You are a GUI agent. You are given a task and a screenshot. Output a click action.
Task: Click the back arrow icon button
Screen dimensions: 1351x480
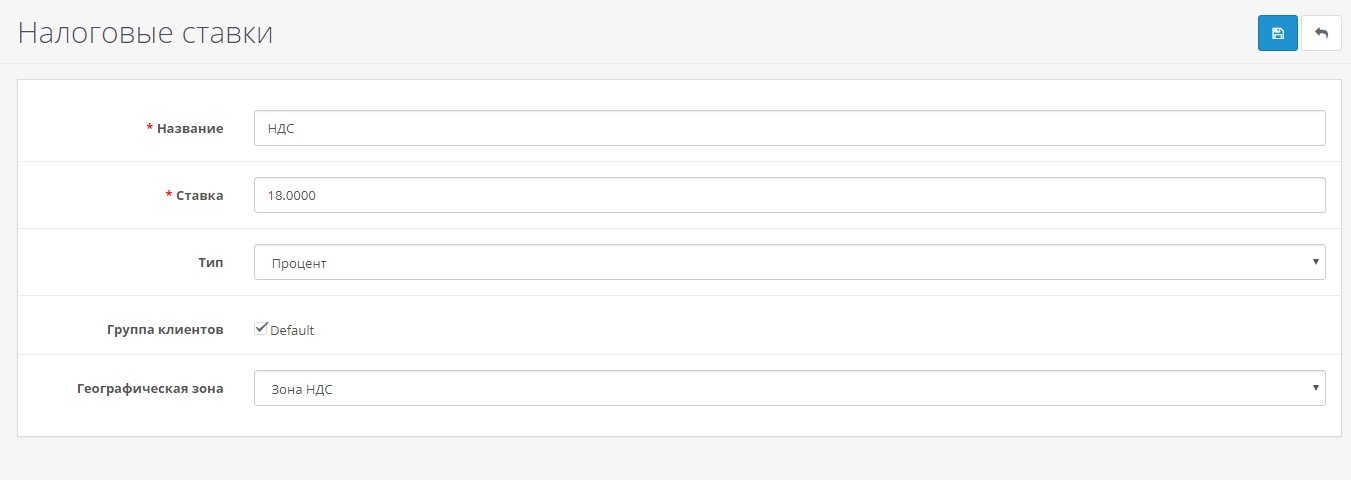1321,33
